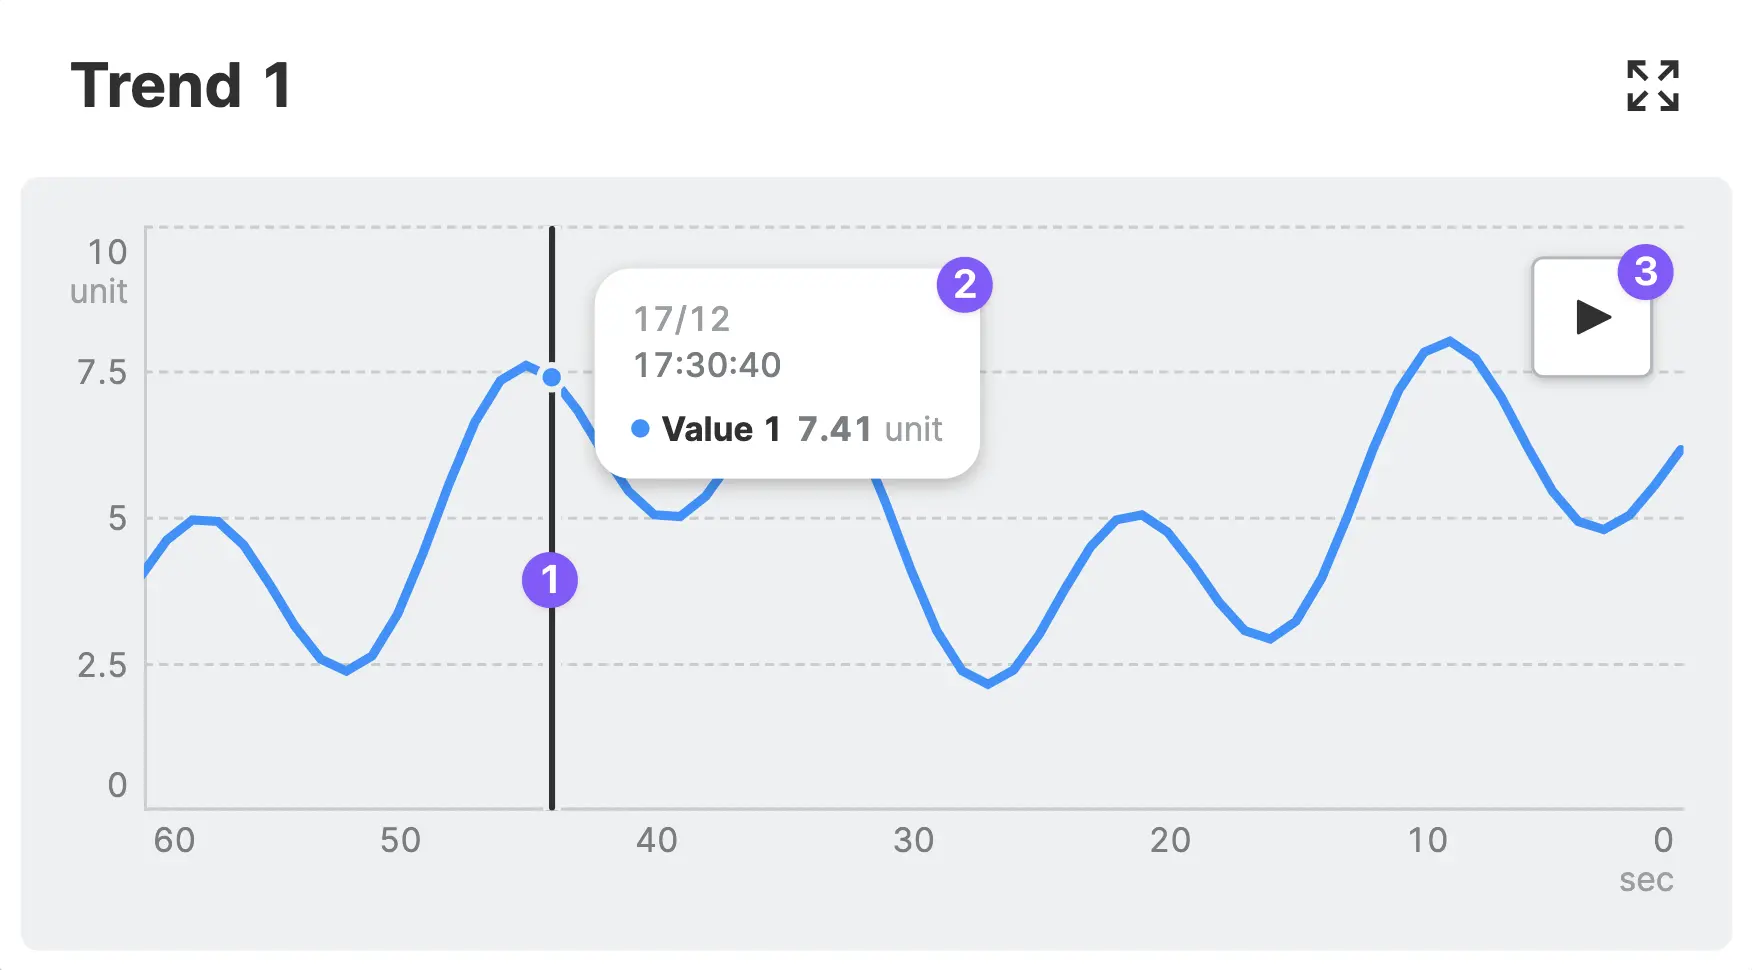
Task: Click the sec unit label under the time axis
Action: tap(1646, 880)
